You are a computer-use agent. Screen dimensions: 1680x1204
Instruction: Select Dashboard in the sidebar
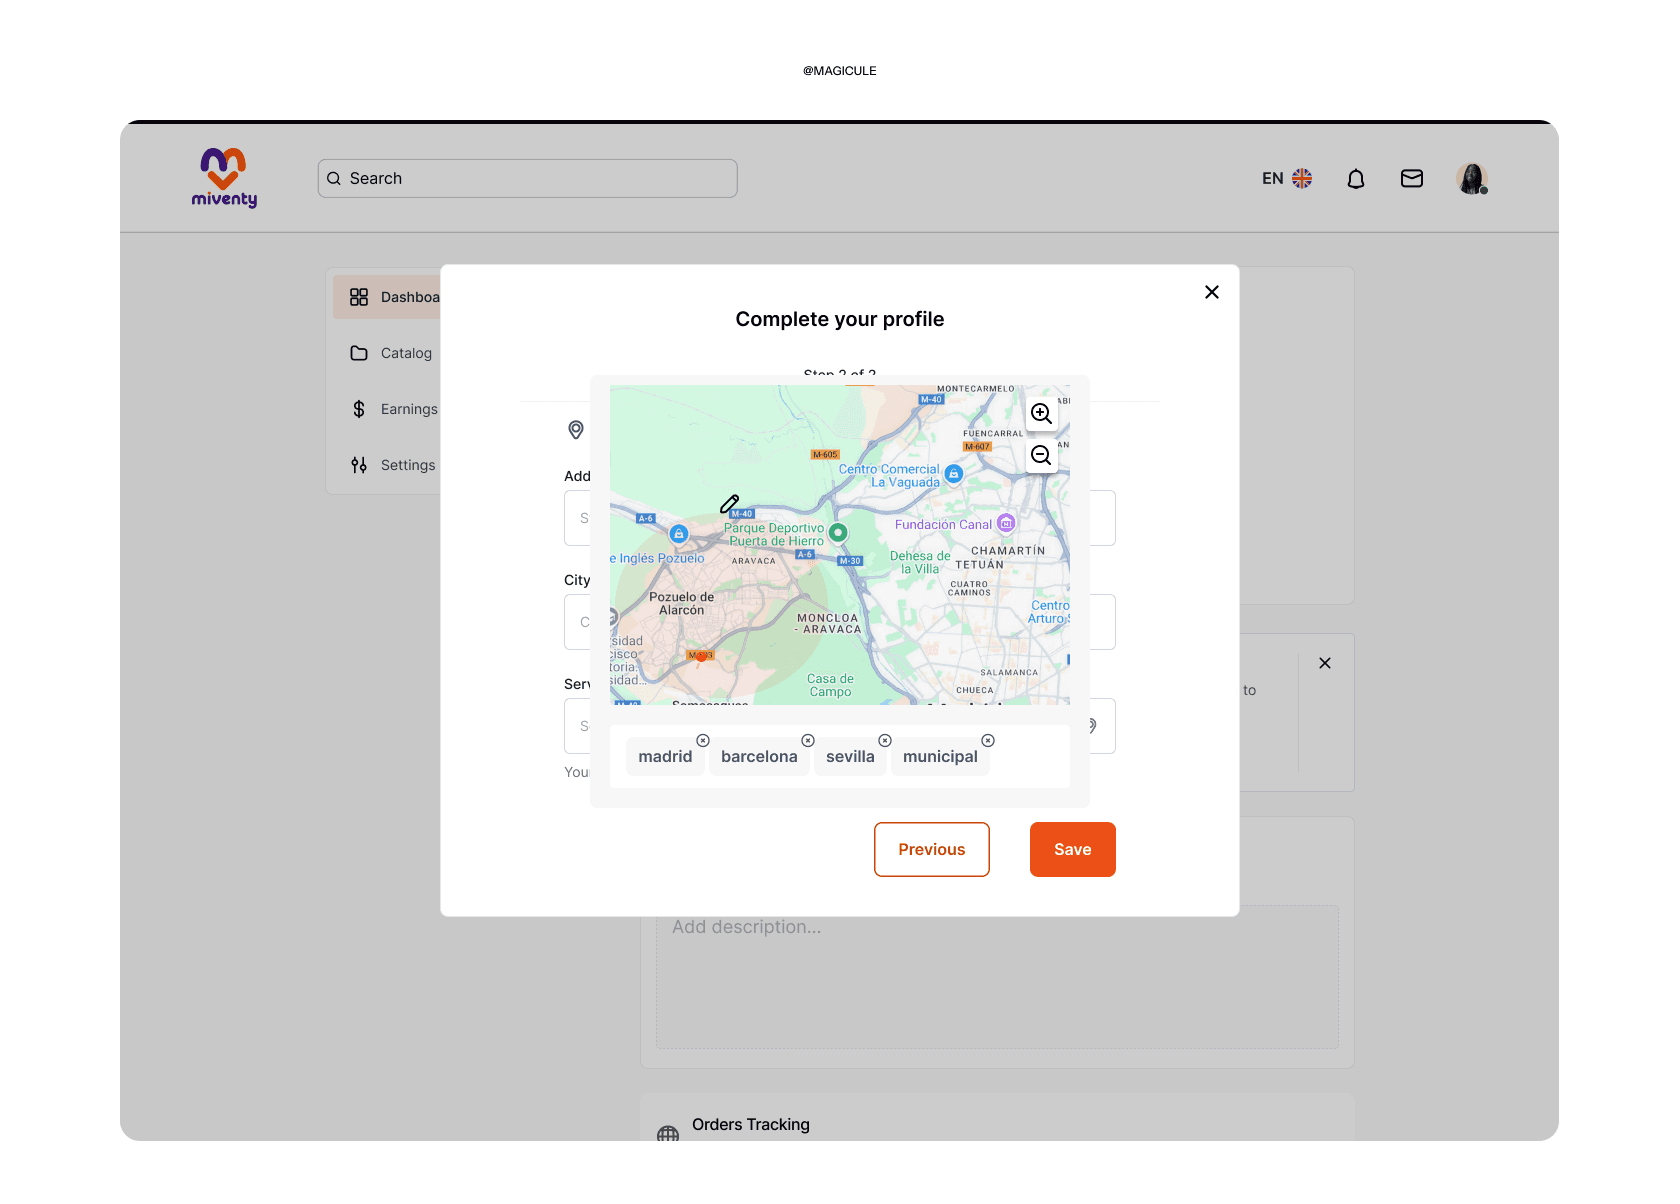pyautogui.click(x=388, y=297)
